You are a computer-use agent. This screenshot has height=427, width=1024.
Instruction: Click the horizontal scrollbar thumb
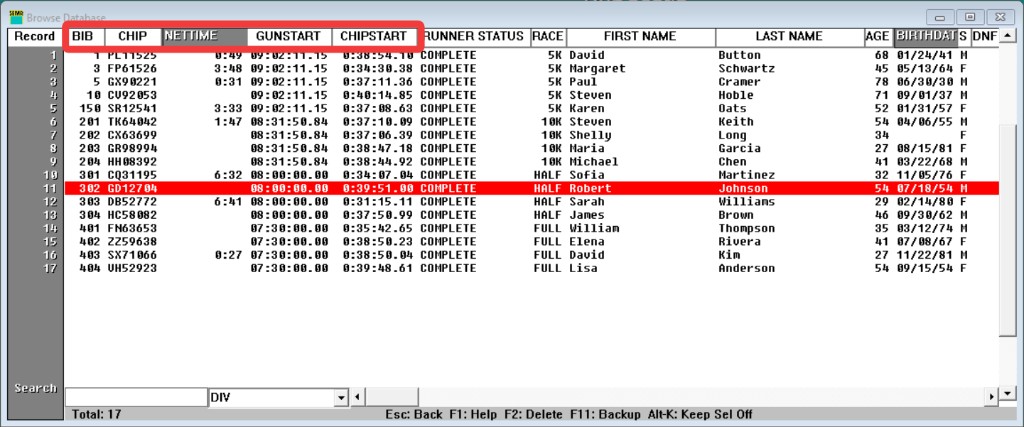click(391, 396)
